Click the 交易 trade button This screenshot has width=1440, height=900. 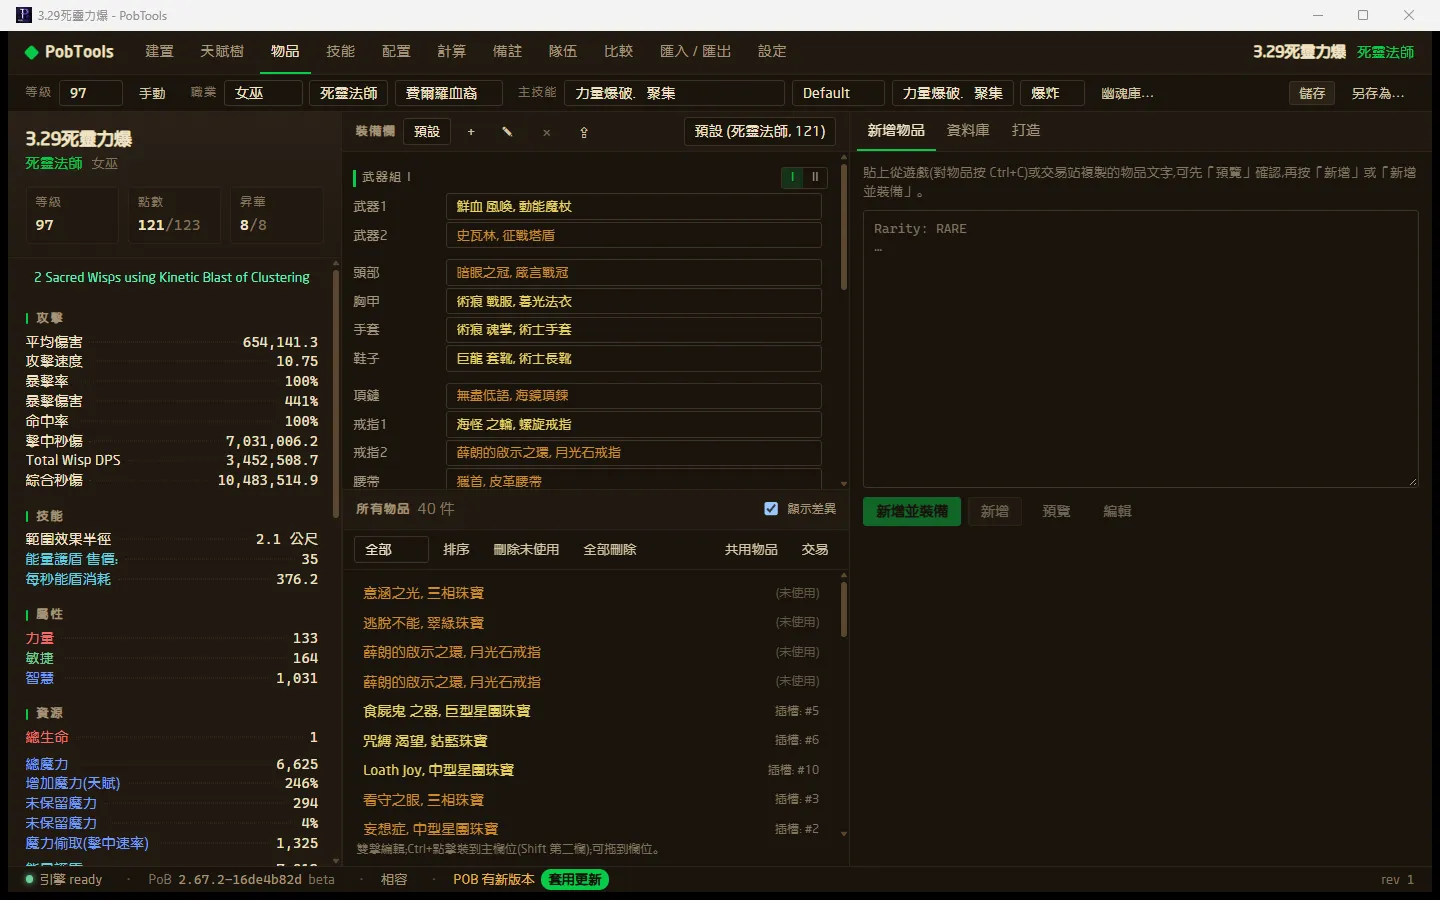[815, 550]
